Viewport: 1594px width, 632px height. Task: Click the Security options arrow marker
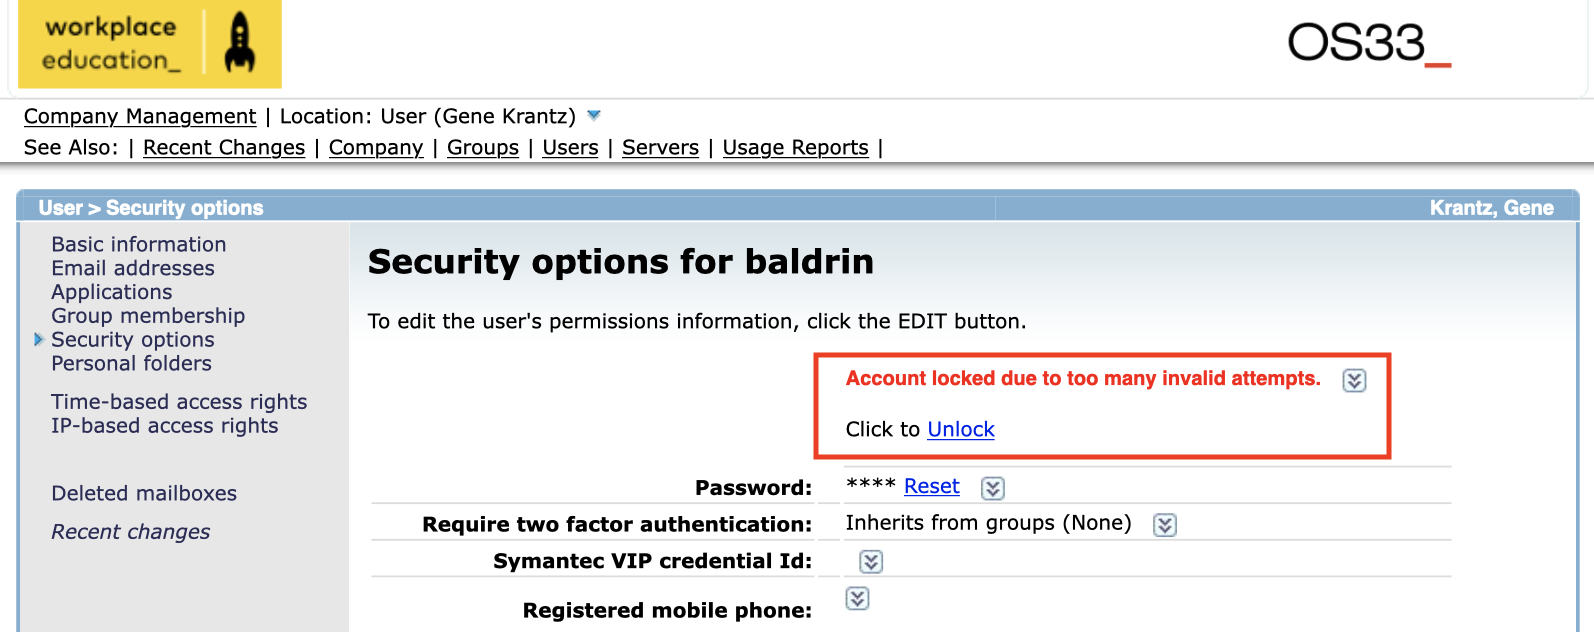(39, 340)
